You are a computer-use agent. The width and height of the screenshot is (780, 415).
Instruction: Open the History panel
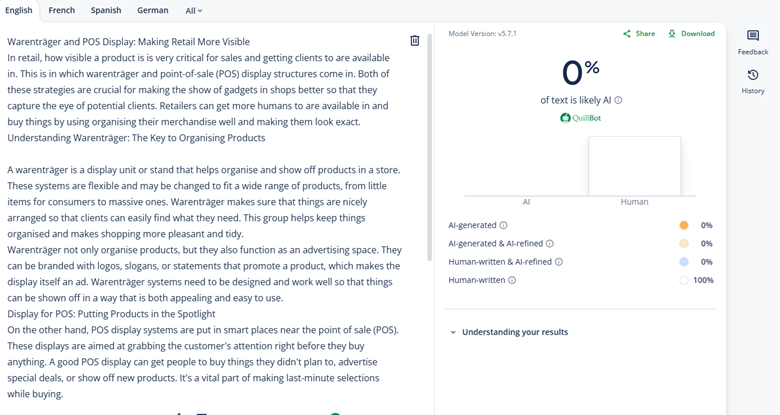(x=753, y=80)
